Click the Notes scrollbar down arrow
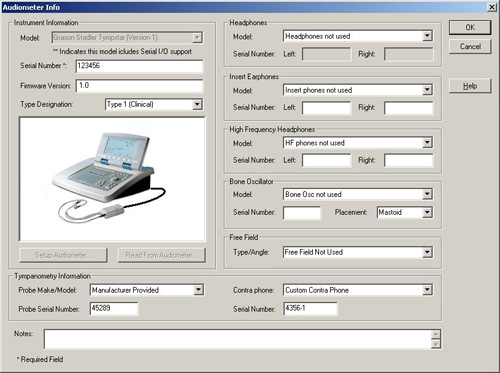This screenshot has width=500, height=373. click(x=436, y=344)
